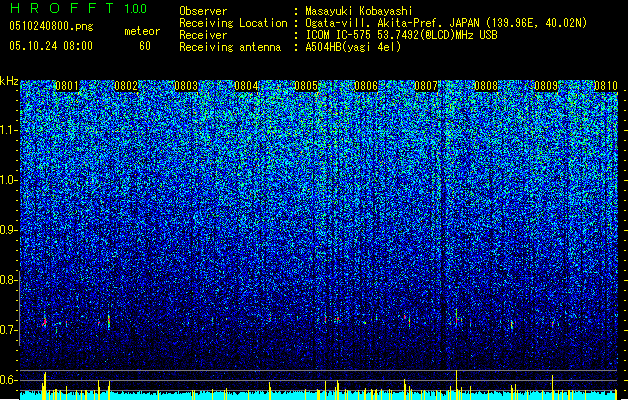Viewport: 629px width, 400px height.
Task: Click the kHz axis unit label
Action: 9,81
